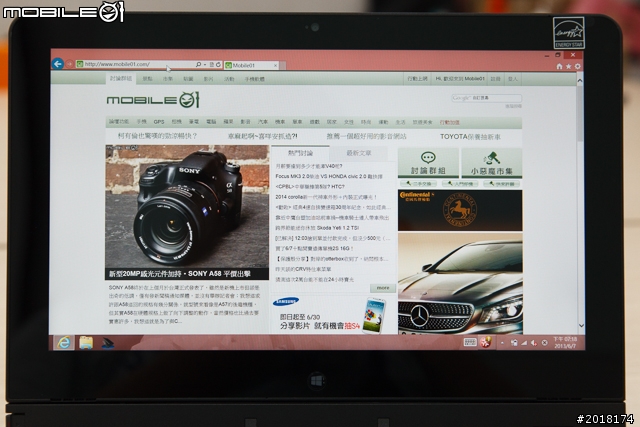
Task: Click the Sony A58 camera feature image
Action: tap(187, 207)
